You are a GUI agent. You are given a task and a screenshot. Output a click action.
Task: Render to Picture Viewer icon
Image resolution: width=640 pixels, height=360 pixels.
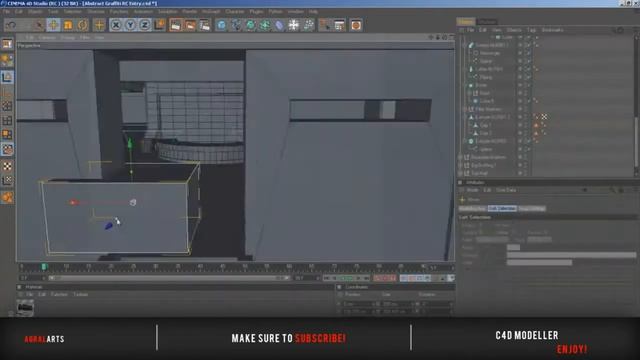pos(190,25)
